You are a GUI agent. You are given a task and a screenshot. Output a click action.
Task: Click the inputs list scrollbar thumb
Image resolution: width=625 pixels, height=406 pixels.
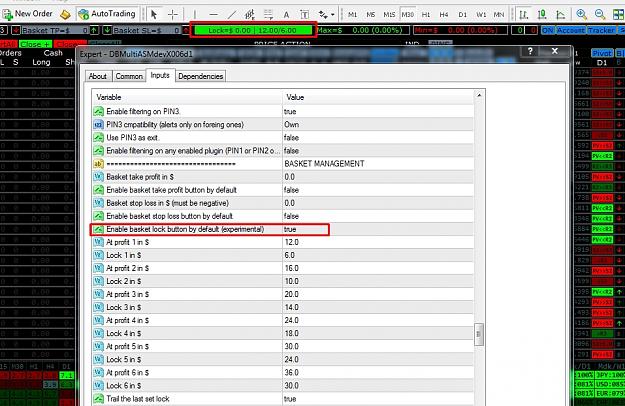click(x=479, y=335)
